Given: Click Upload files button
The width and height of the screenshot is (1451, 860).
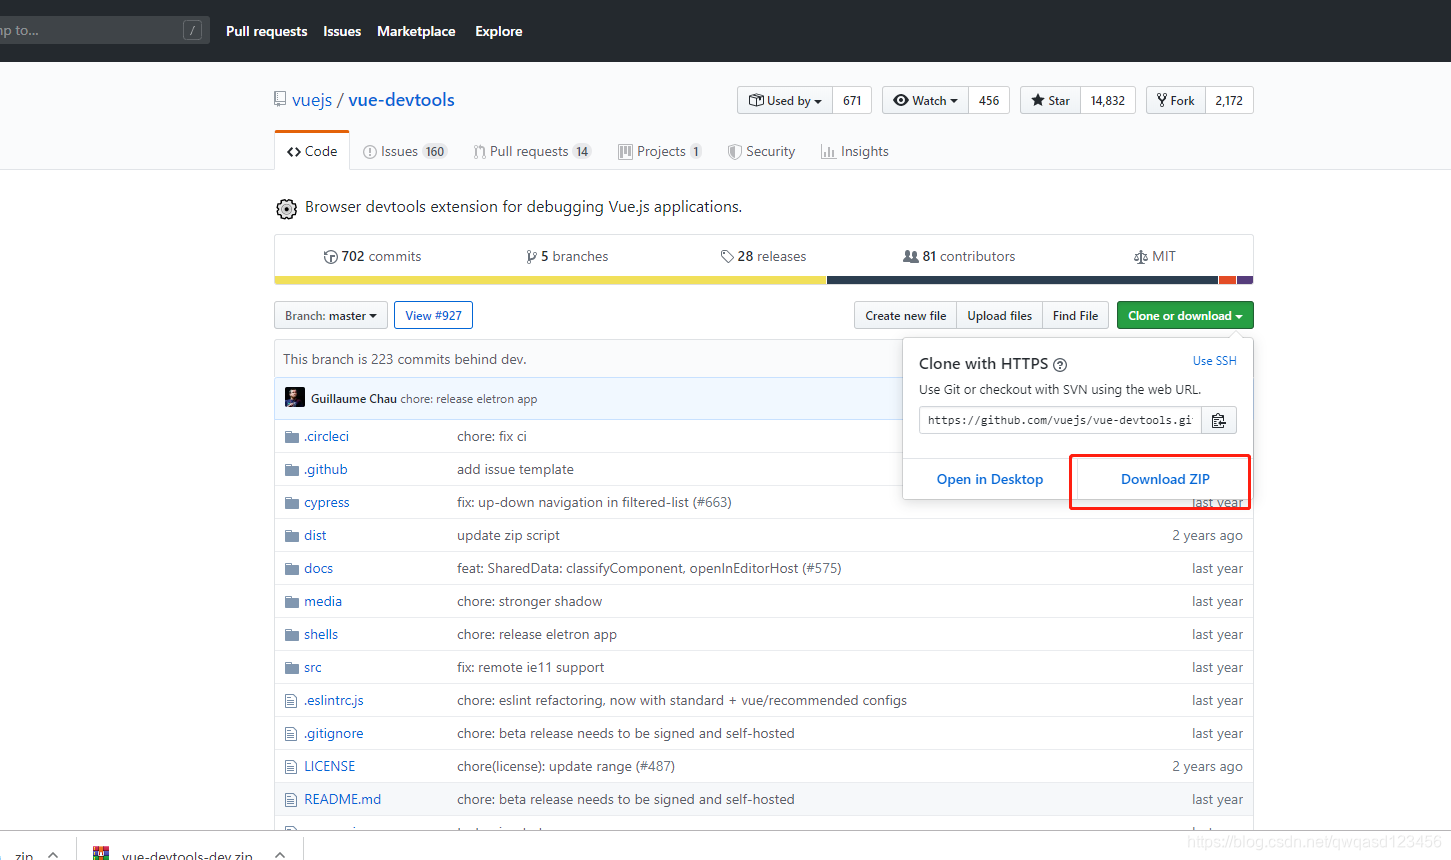Looking at the screenshot, I should [x=1000, y=315].
